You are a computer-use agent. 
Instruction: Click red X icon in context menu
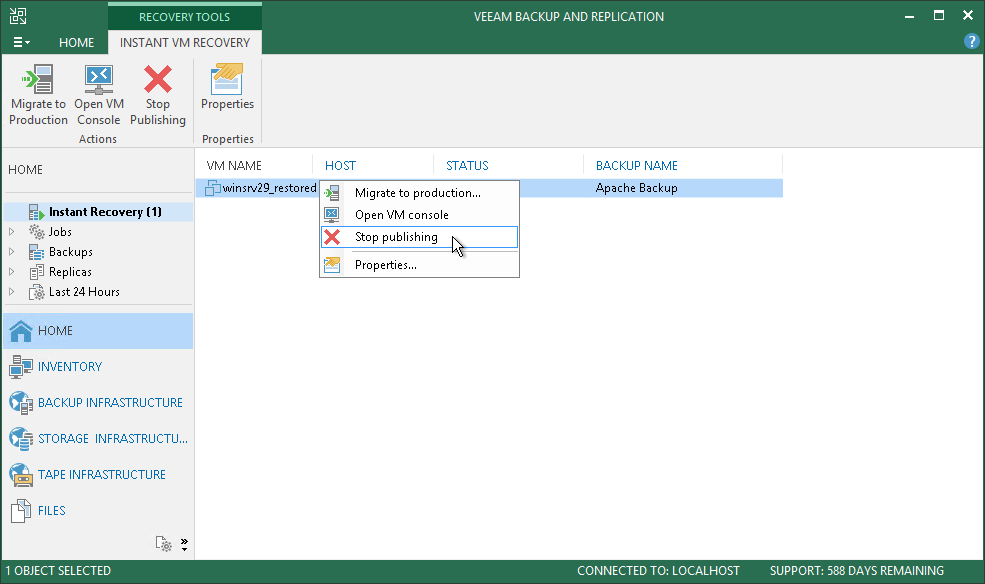[332, 237]
